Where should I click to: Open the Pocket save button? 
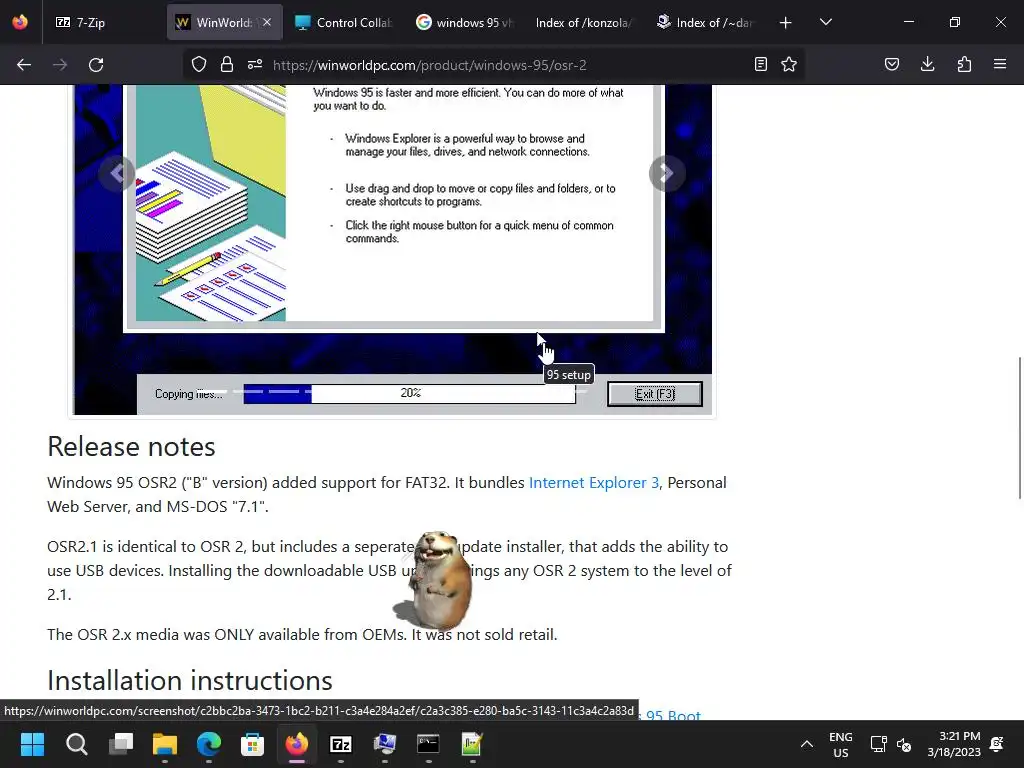click(892, 65)
